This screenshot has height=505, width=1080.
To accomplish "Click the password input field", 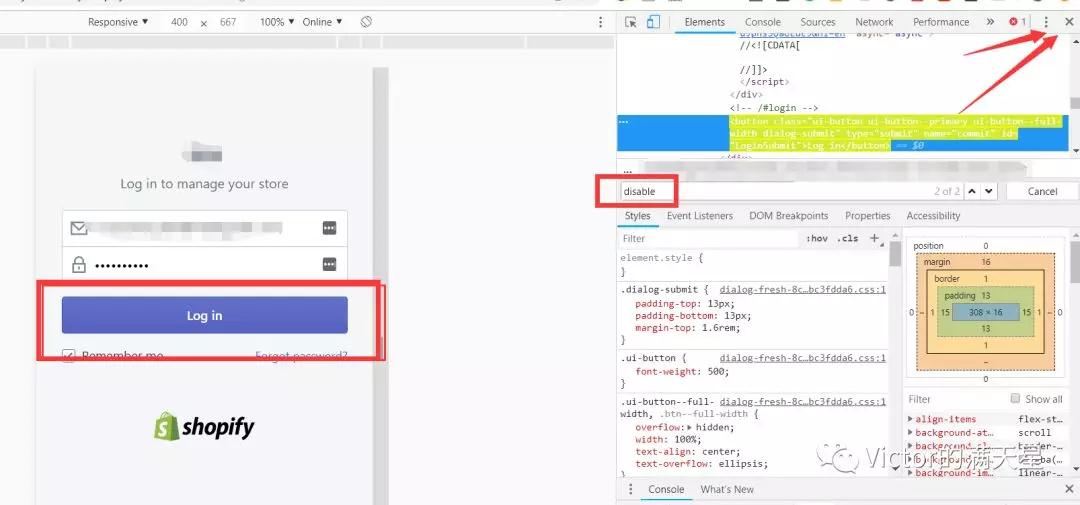I will tap(205, 265).
